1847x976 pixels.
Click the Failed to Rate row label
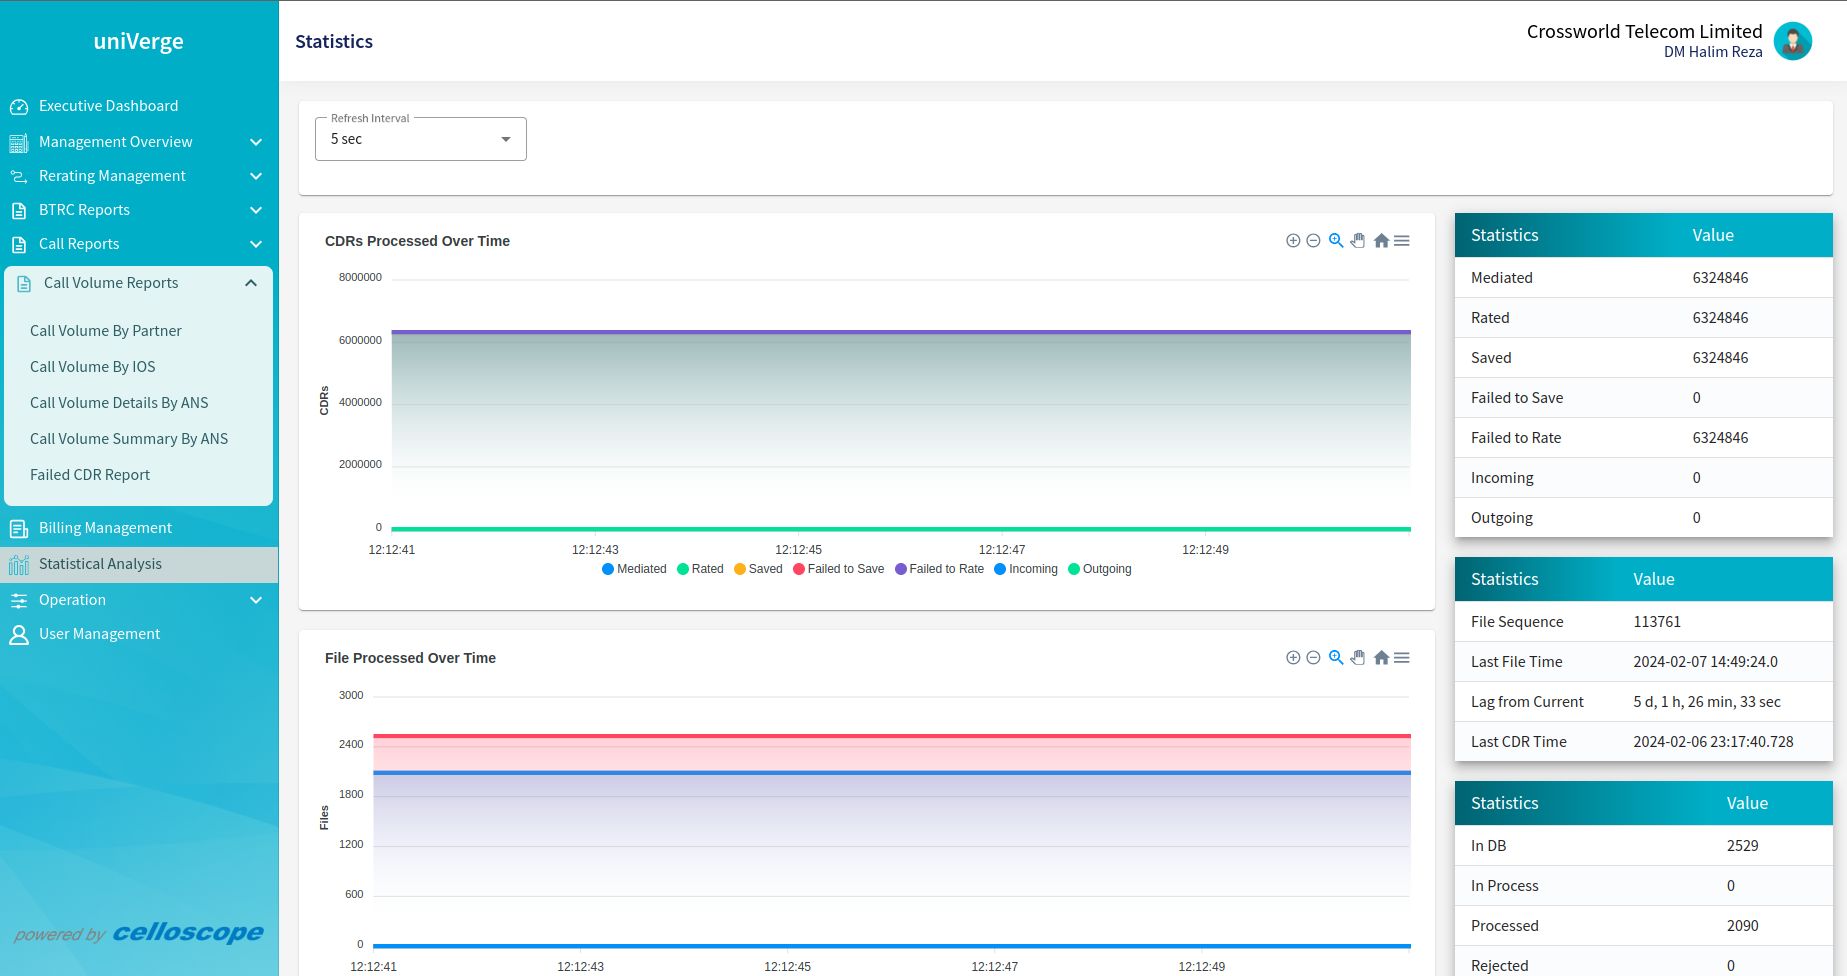[1516, 438]
